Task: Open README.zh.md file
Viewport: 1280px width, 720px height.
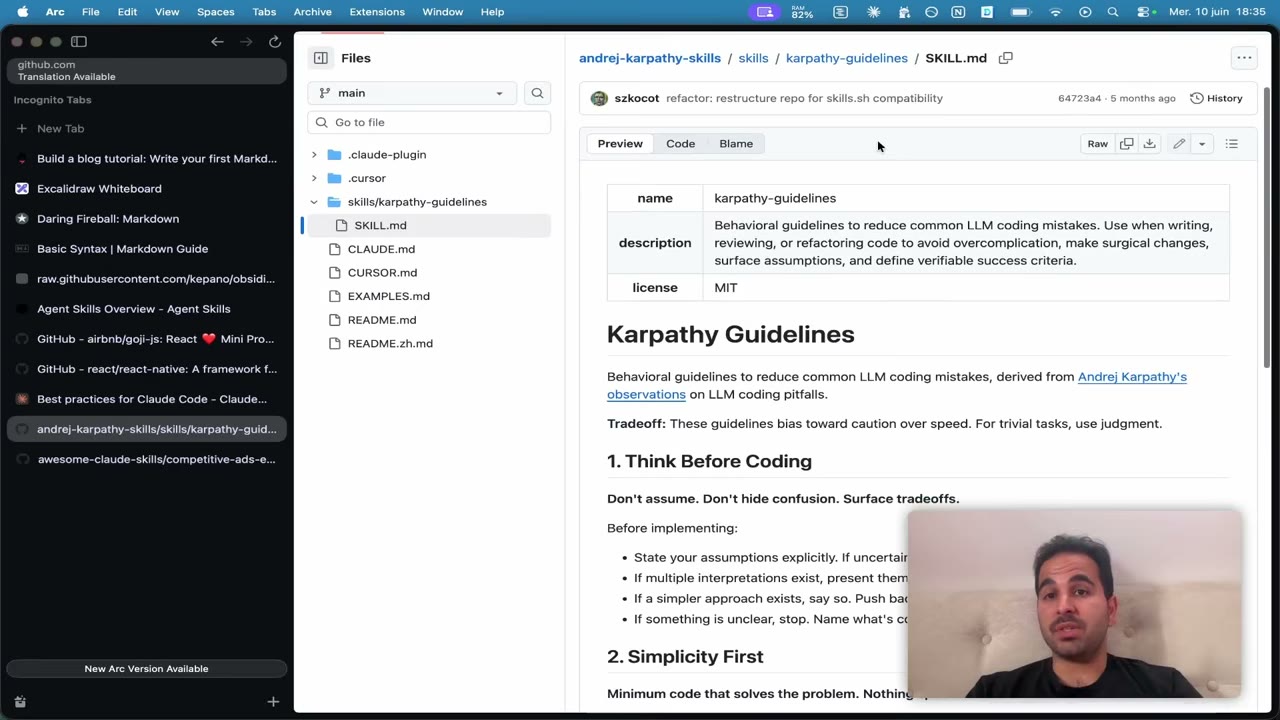Action: pos(390,343)
